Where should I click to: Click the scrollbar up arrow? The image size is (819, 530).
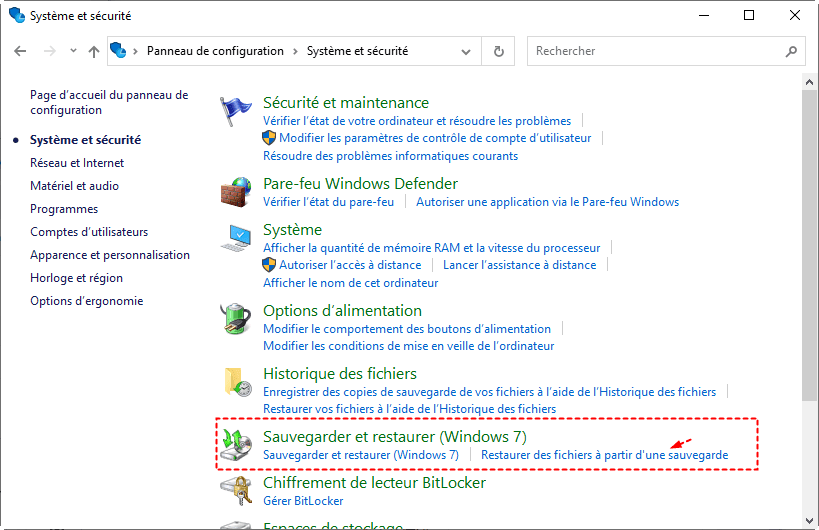coord(809,82)
